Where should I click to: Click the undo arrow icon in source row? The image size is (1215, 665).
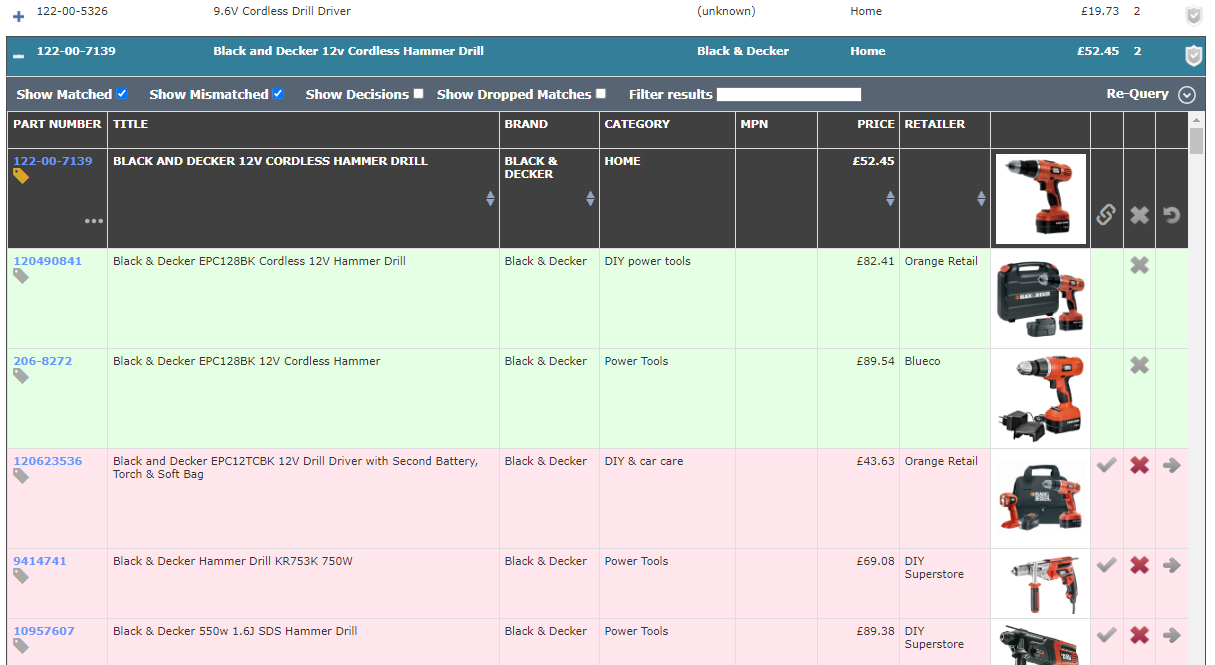1172,215
